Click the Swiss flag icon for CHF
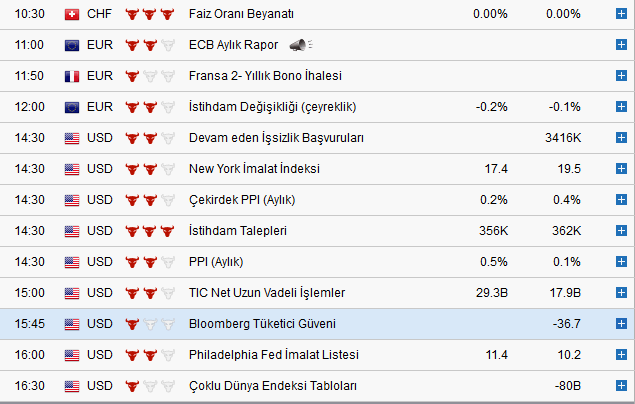Screen dimensions: 635x404 pos(72,14)
